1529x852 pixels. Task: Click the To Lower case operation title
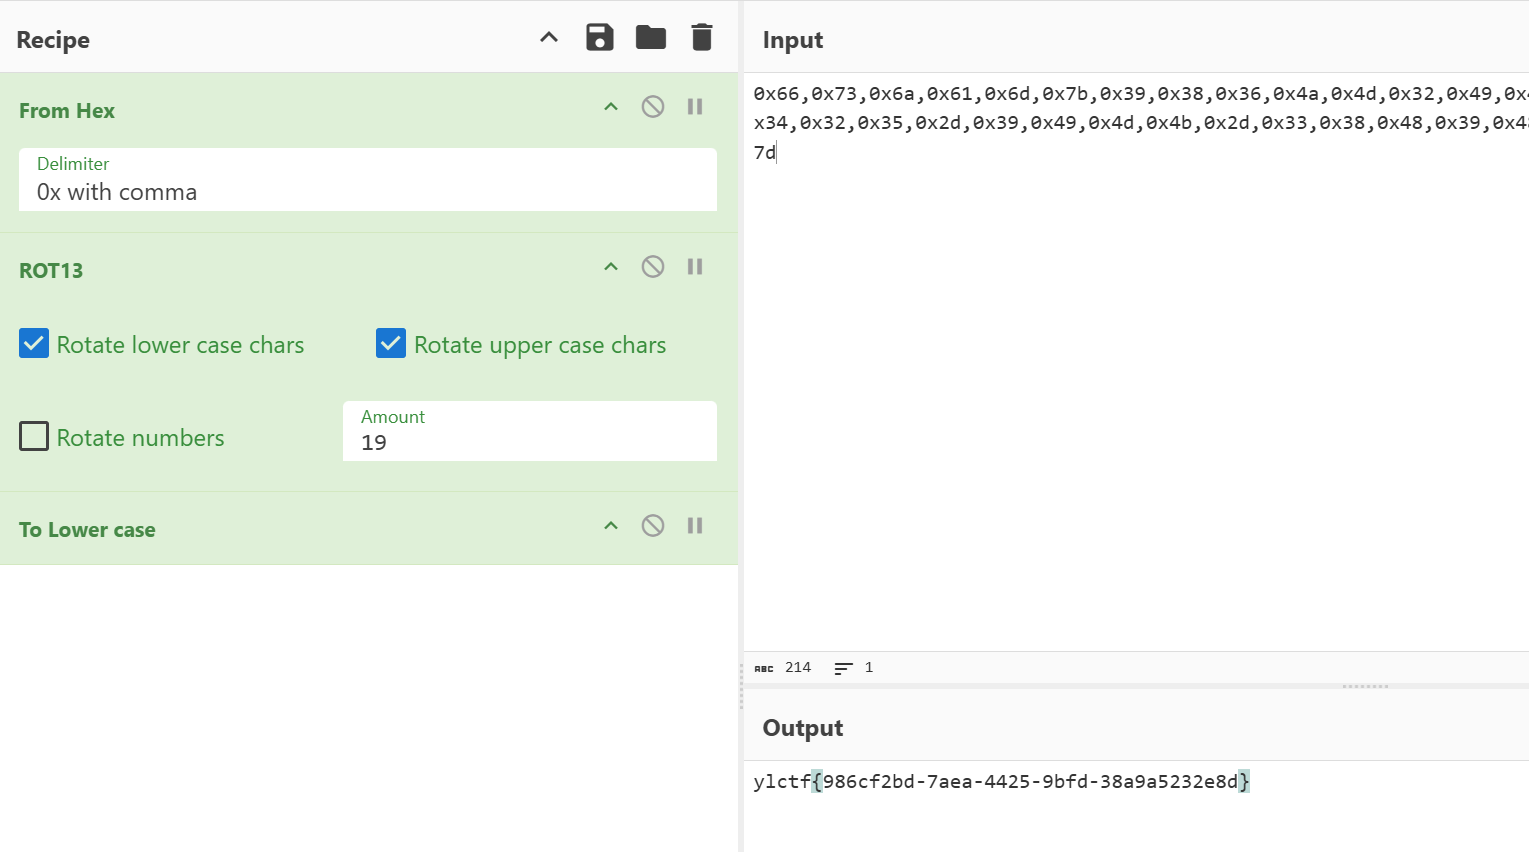click(x=87, y=530)
